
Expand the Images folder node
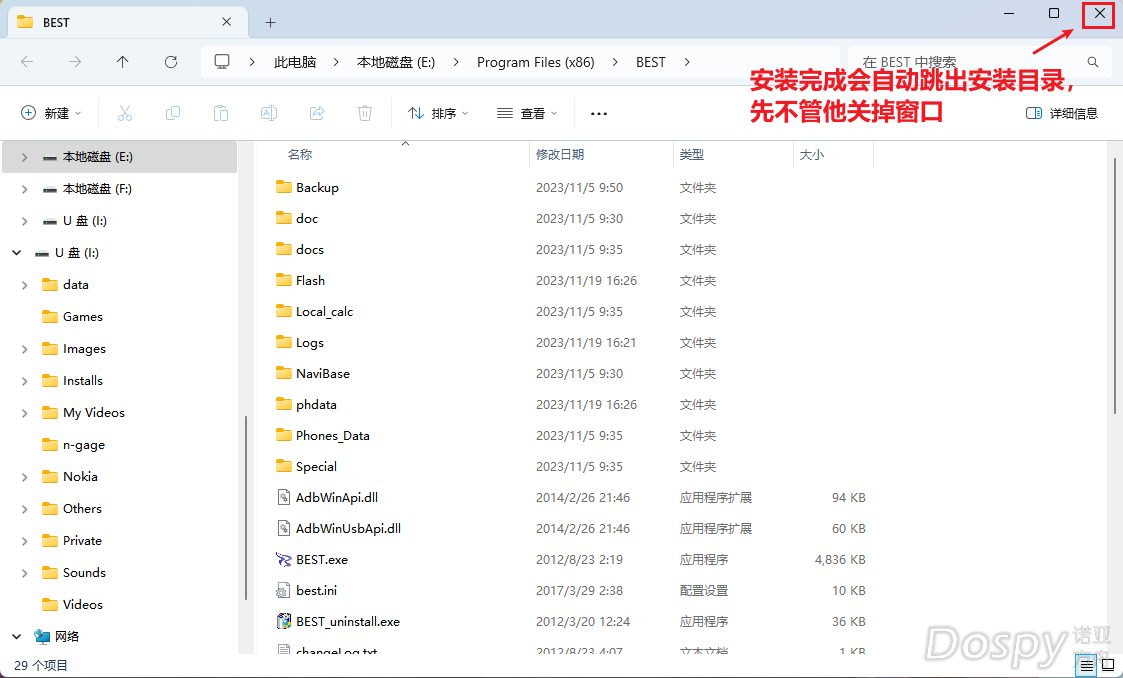(24, 349)
